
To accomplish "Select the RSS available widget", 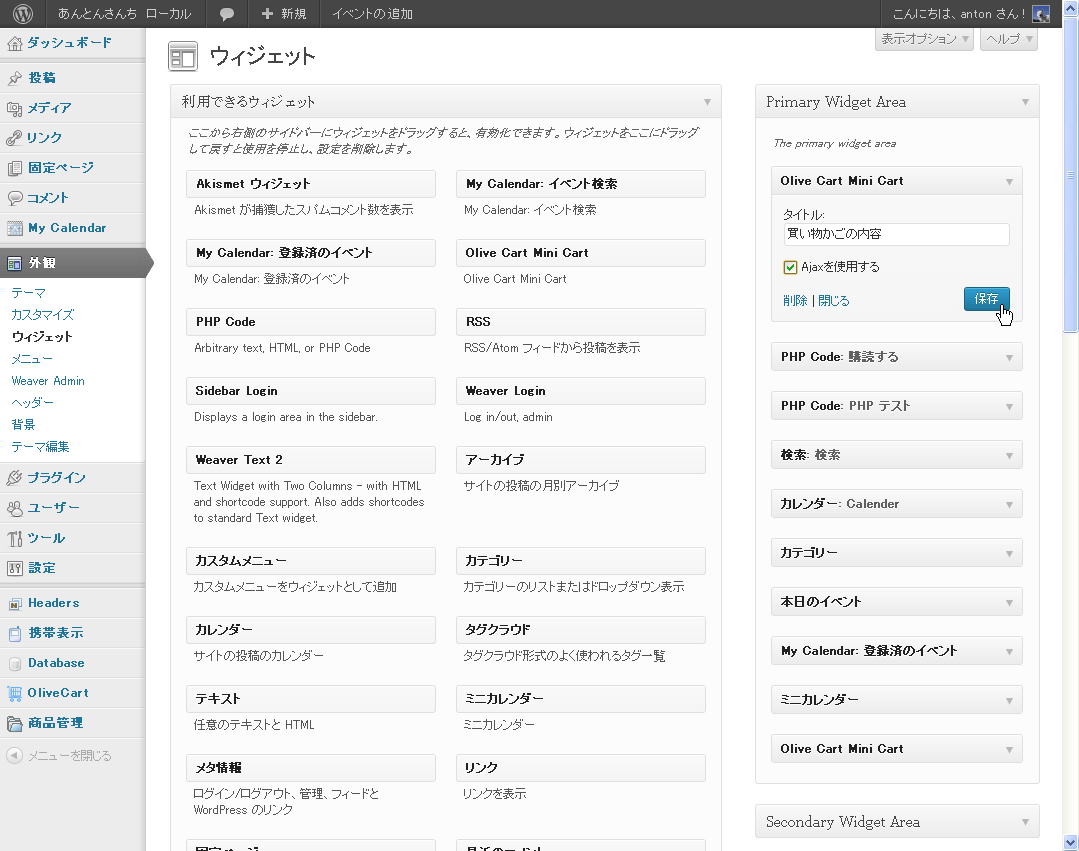I will pos(581,322).
